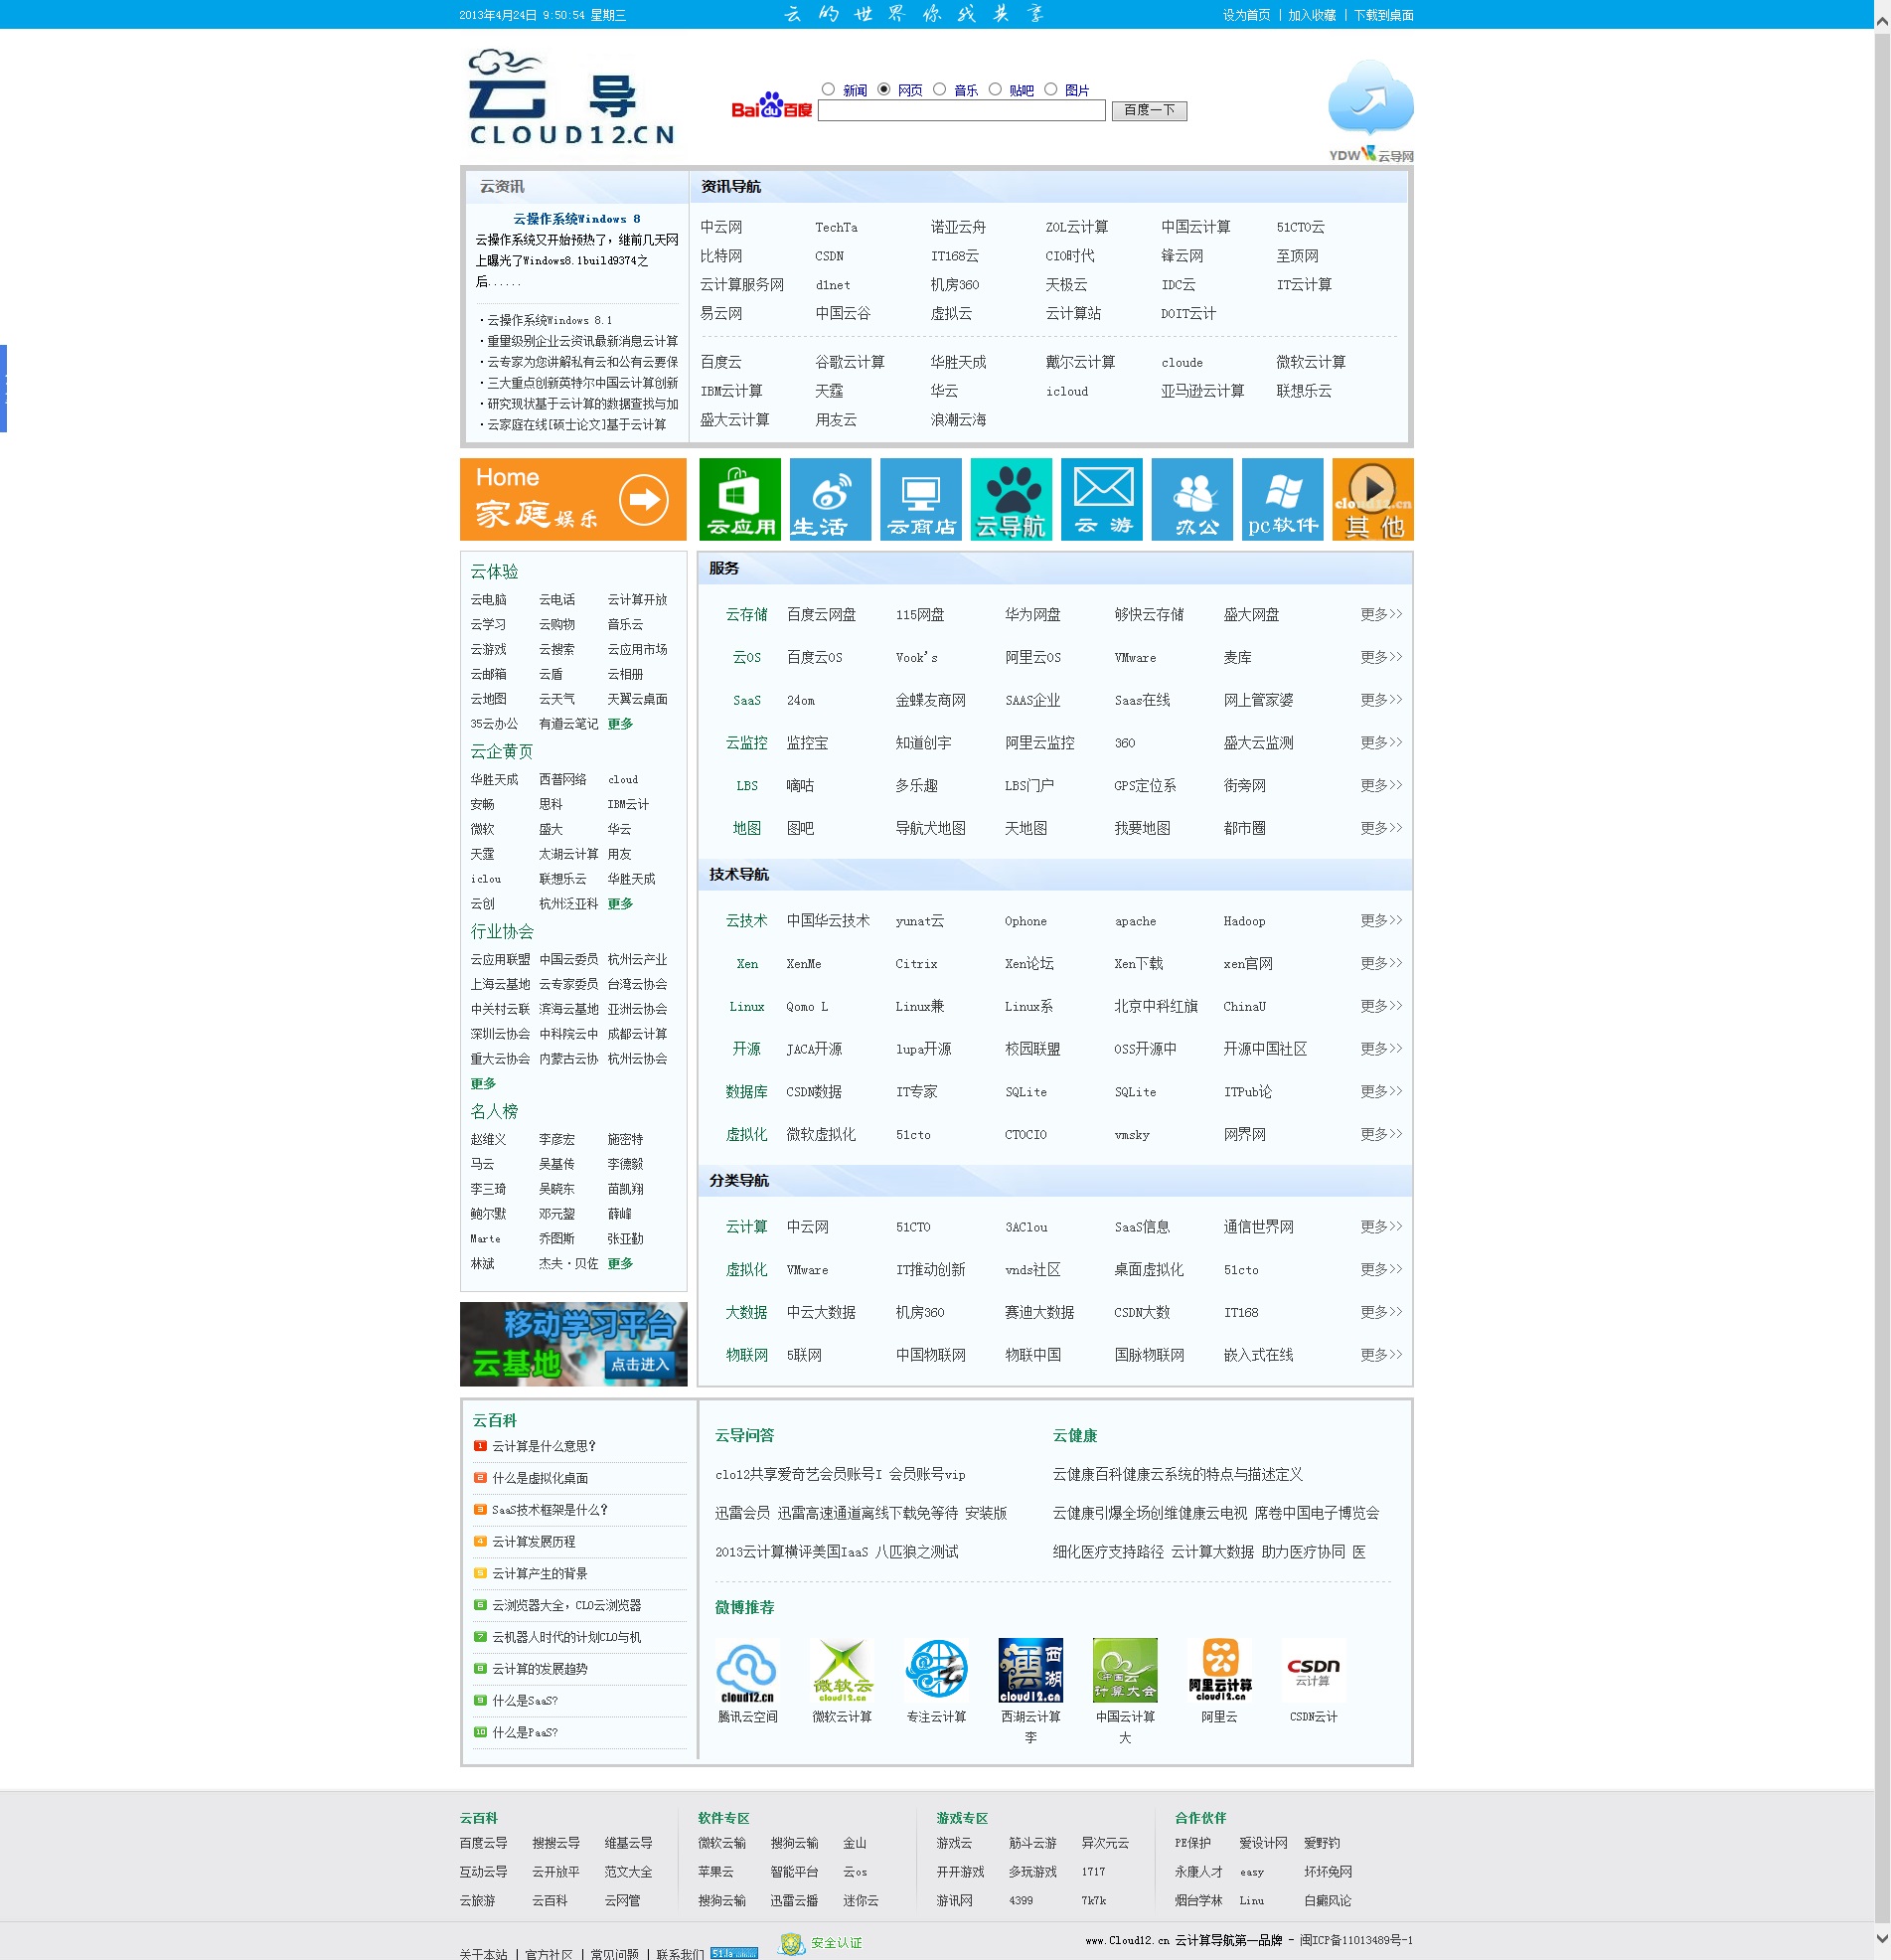Open 百度云网盘 link
Viewport: 1891px width, 1960px height.
821,615
